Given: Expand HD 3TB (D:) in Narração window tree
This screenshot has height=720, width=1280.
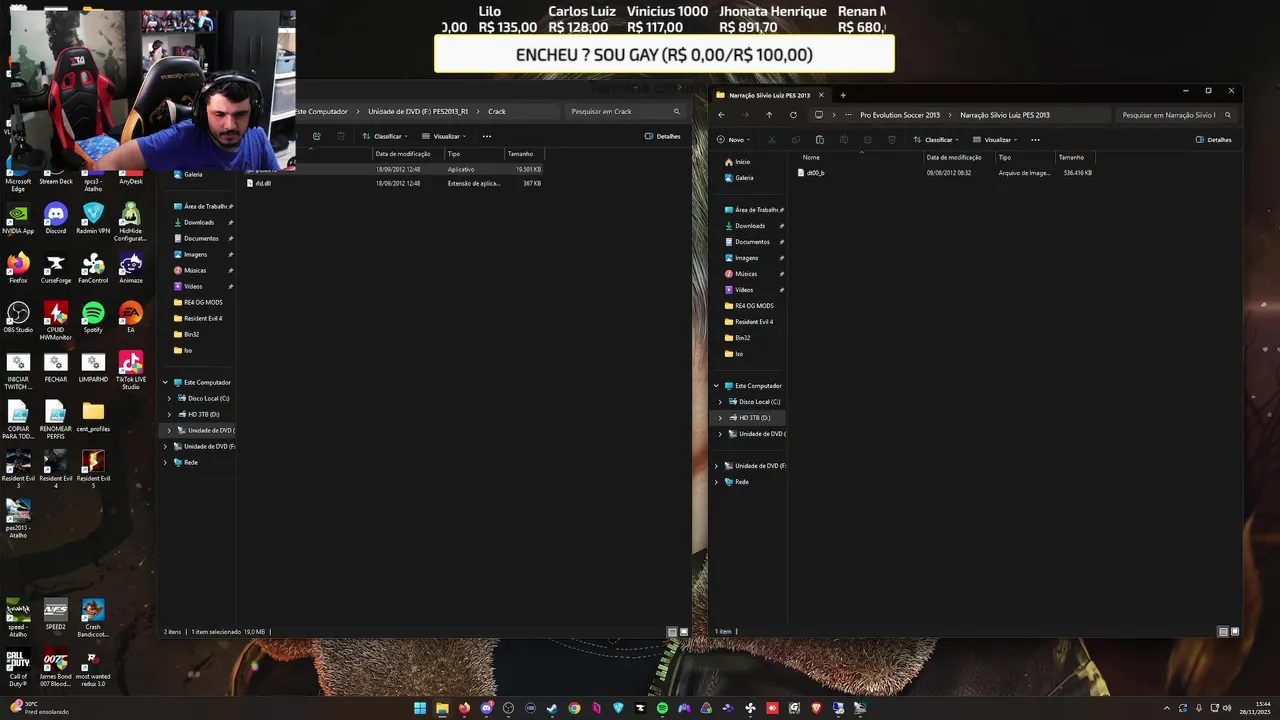Looking at the screenshot, I should pyautogui.click(x=720, y=418).
